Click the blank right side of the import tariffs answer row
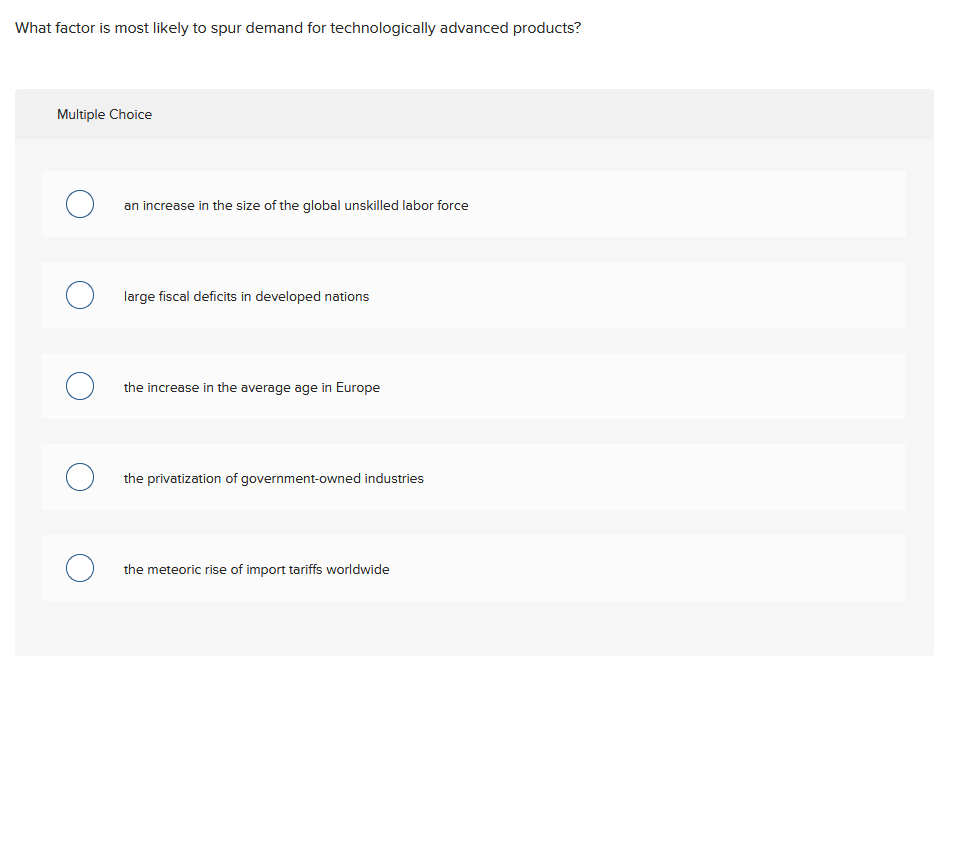 pyautogui.click(x=700, y=569)
